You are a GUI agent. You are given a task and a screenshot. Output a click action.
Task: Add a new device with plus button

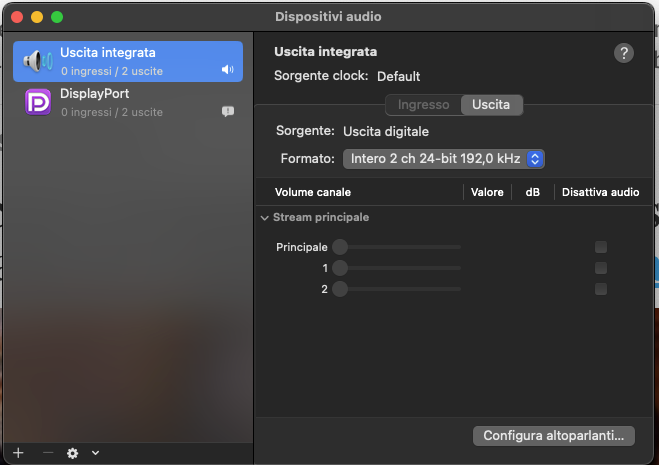[18, 453]
